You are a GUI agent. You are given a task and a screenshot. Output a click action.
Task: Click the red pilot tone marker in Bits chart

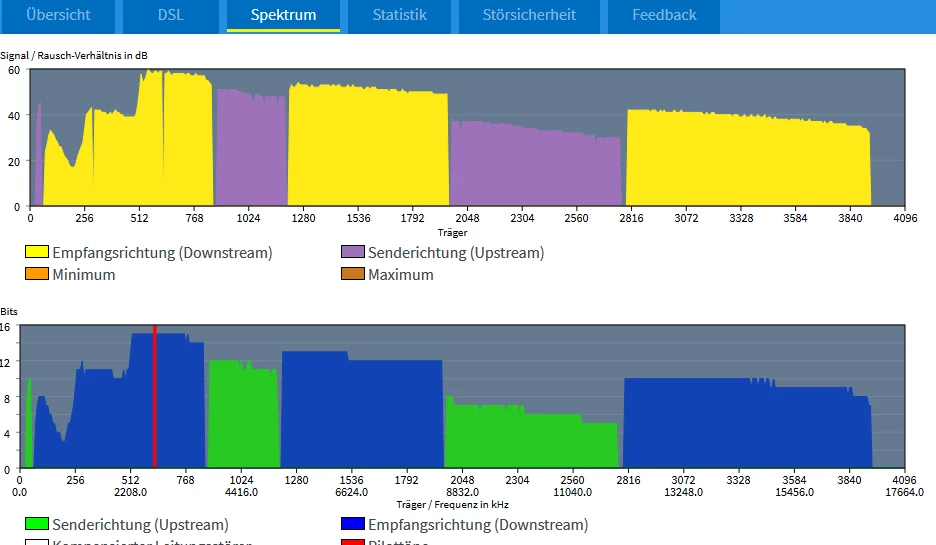[x=155, y=397]
